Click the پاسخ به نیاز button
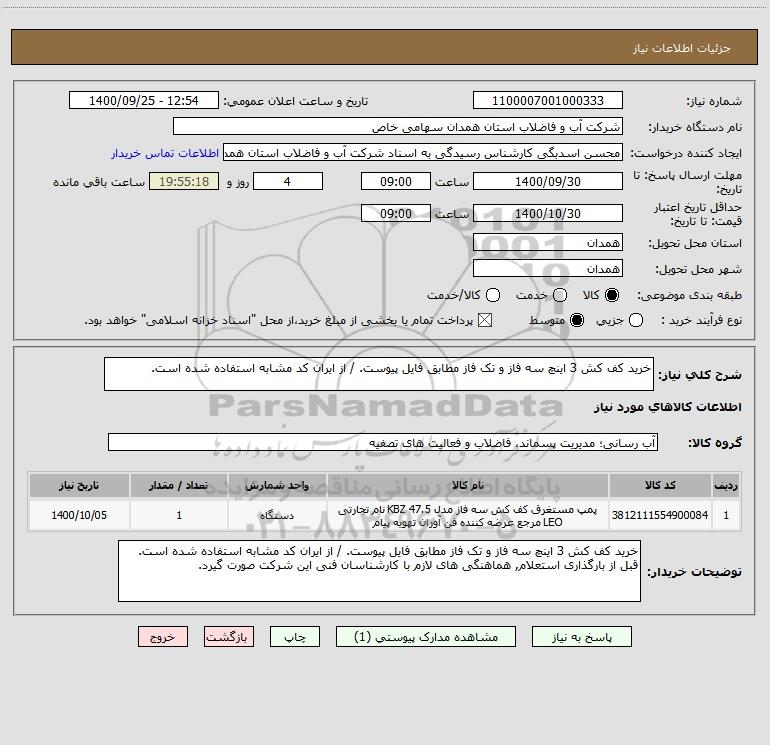This screenshot has width=770, height=745. (581, 637)
